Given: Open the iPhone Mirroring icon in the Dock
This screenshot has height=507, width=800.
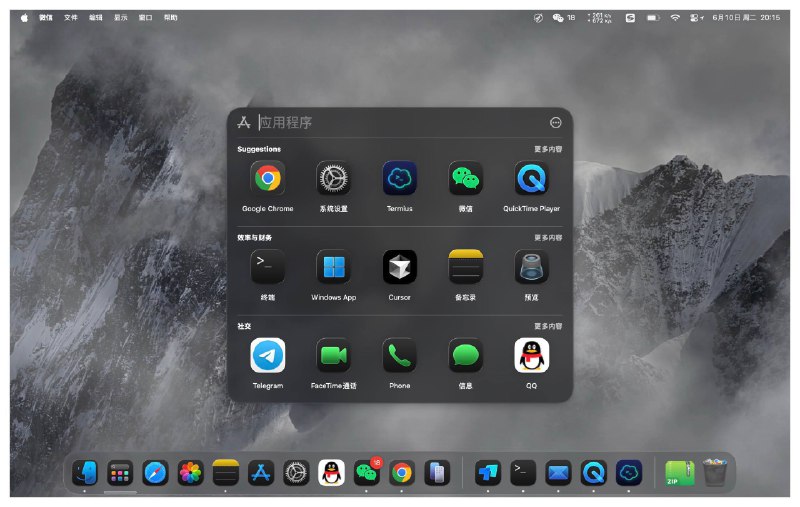Looking at the screenshot, I should click(x=437, y=473).
